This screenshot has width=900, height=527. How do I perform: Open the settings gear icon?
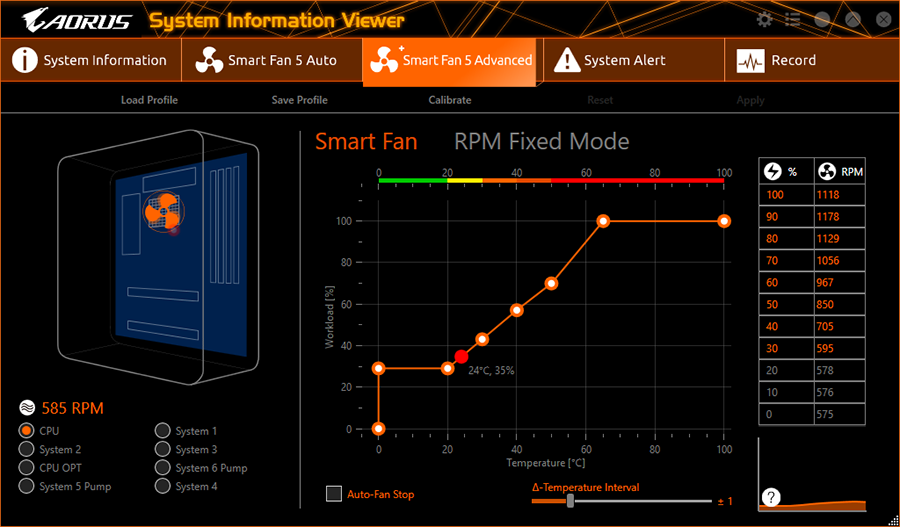click(x=764, y=20)
